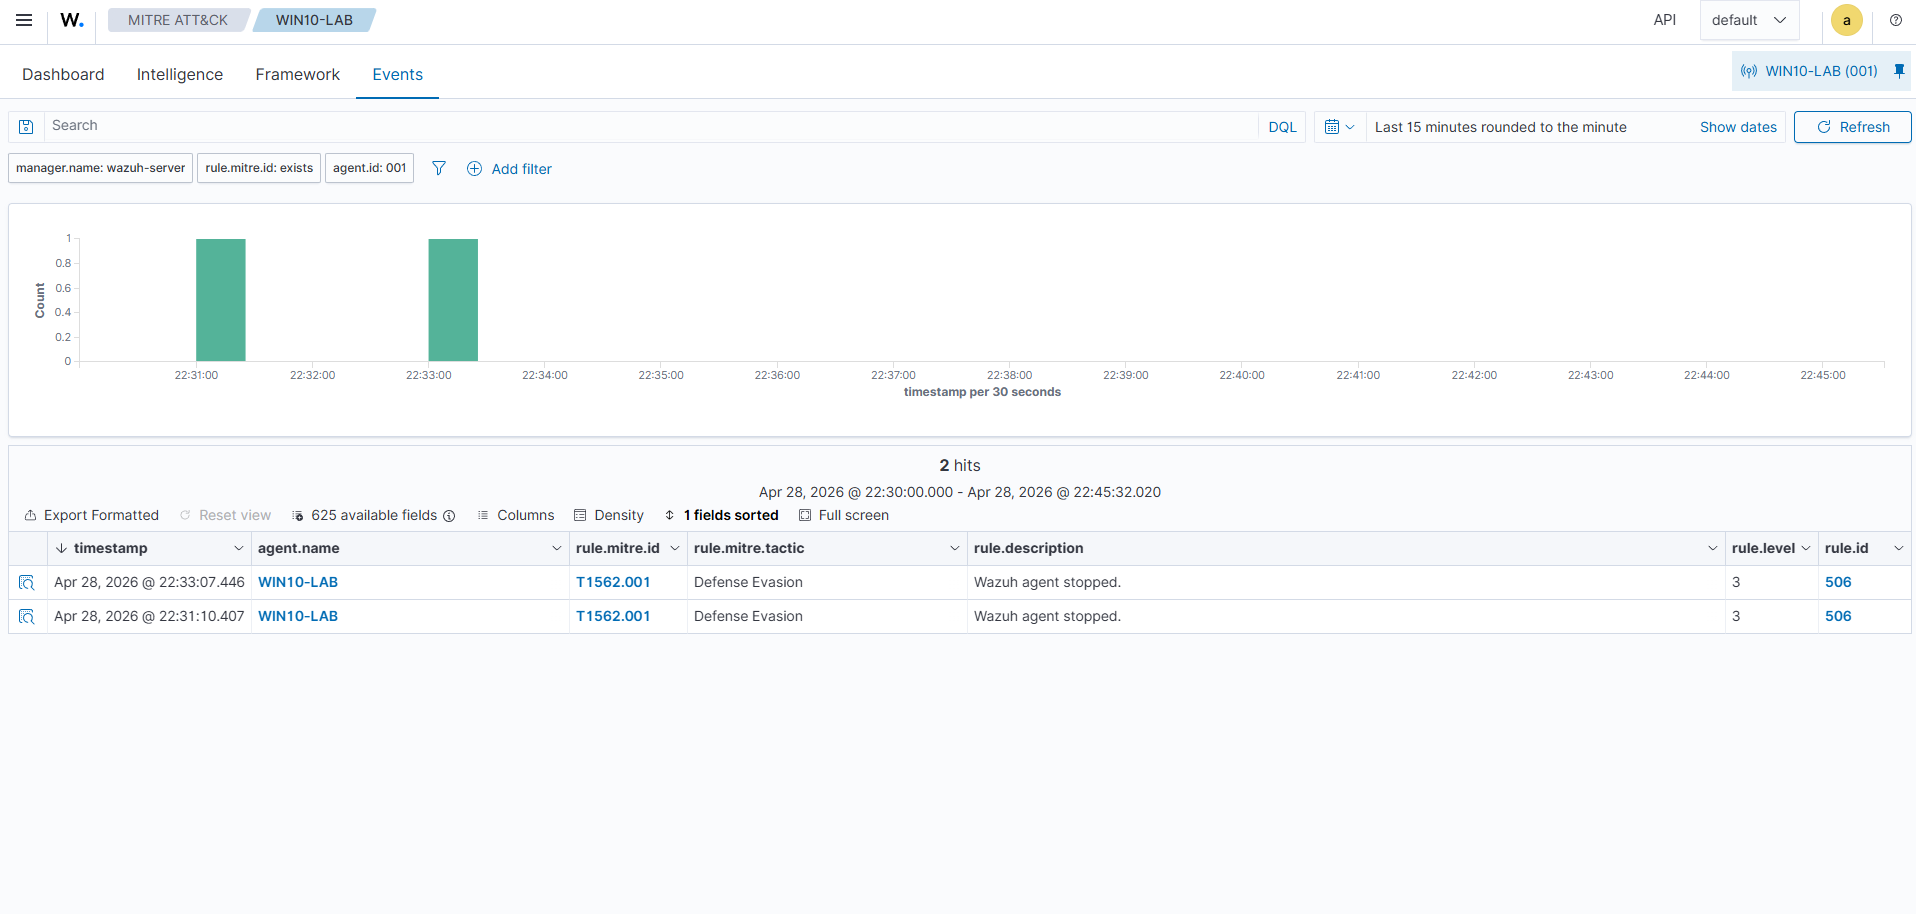Go to MITRE ATT&CK breadcrumb
Image resolution: width=1916 pixels, height=914 pixels.
(178, 20)
